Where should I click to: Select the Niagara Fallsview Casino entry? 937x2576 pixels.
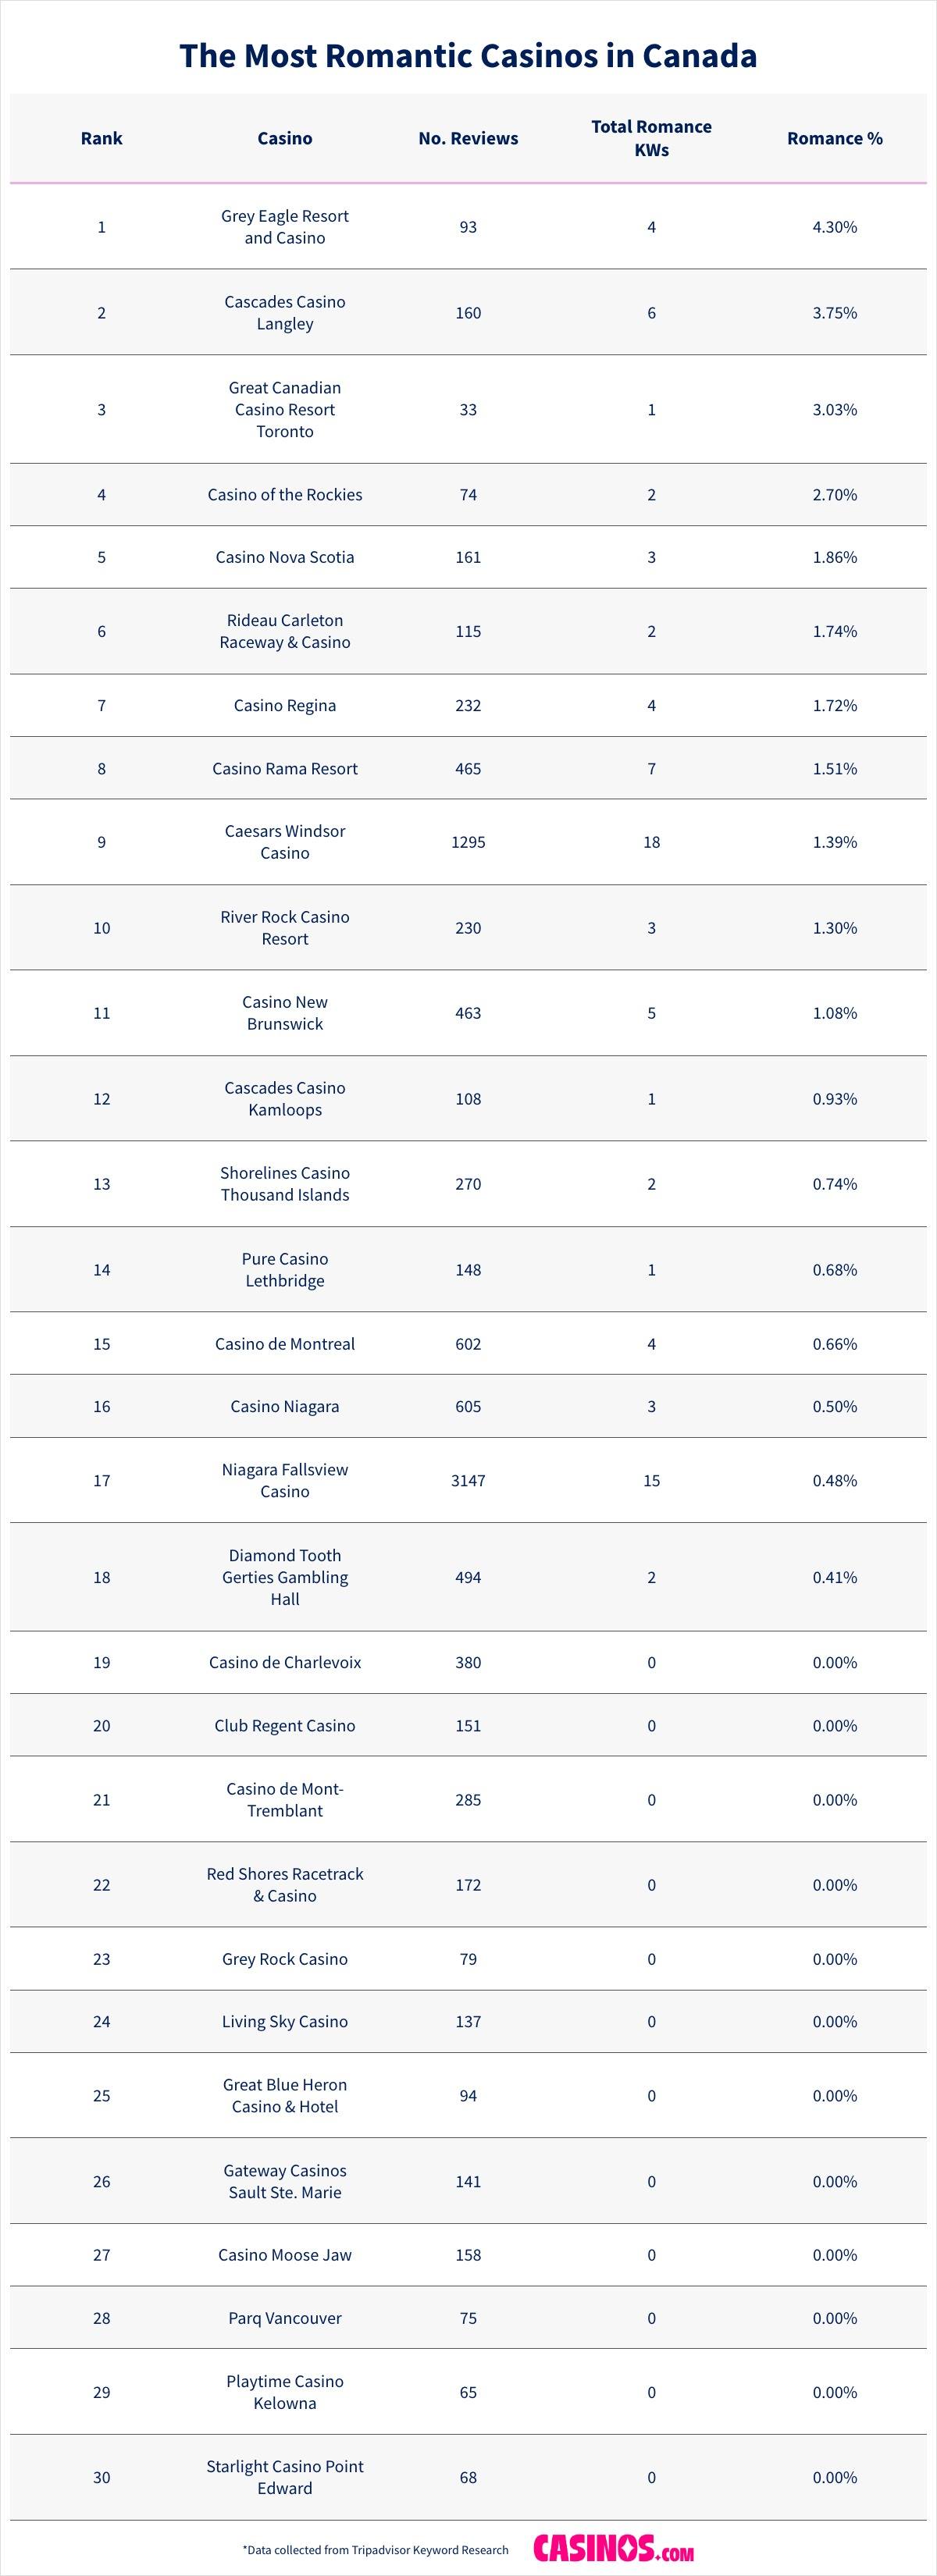point(285,1480)
